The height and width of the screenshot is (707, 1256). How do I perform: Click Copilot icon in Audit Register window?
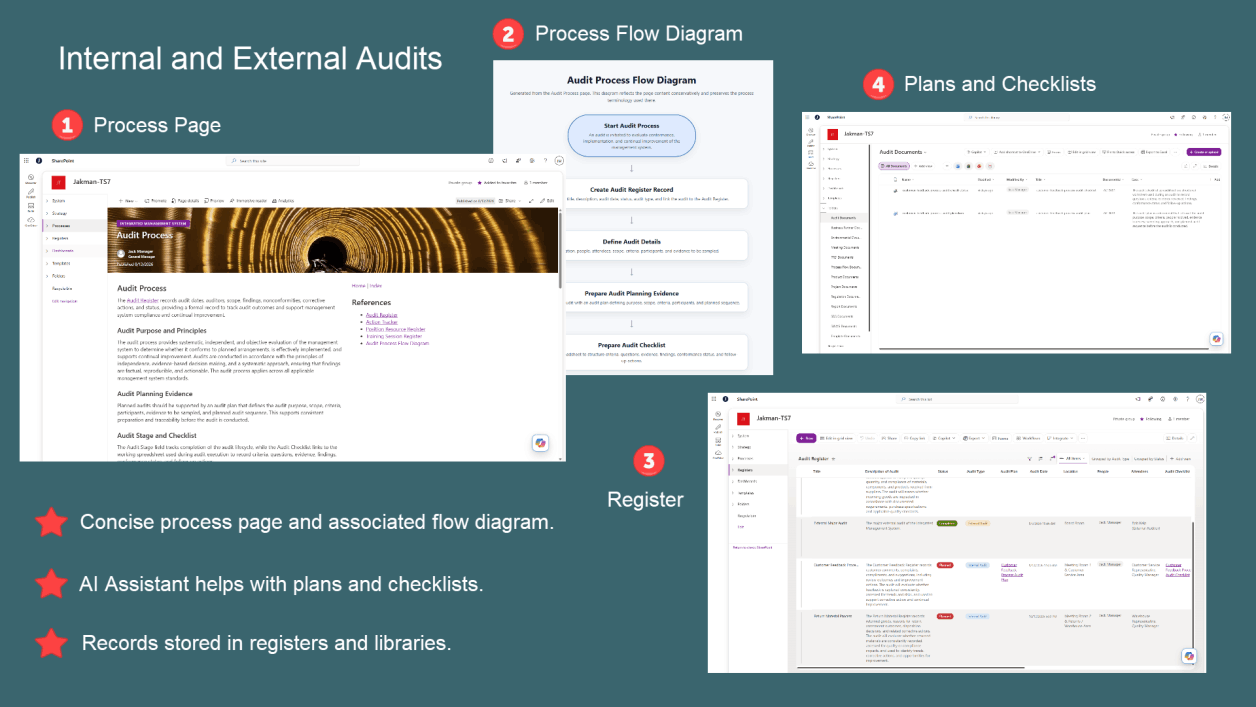click(x=1189, y=656)
